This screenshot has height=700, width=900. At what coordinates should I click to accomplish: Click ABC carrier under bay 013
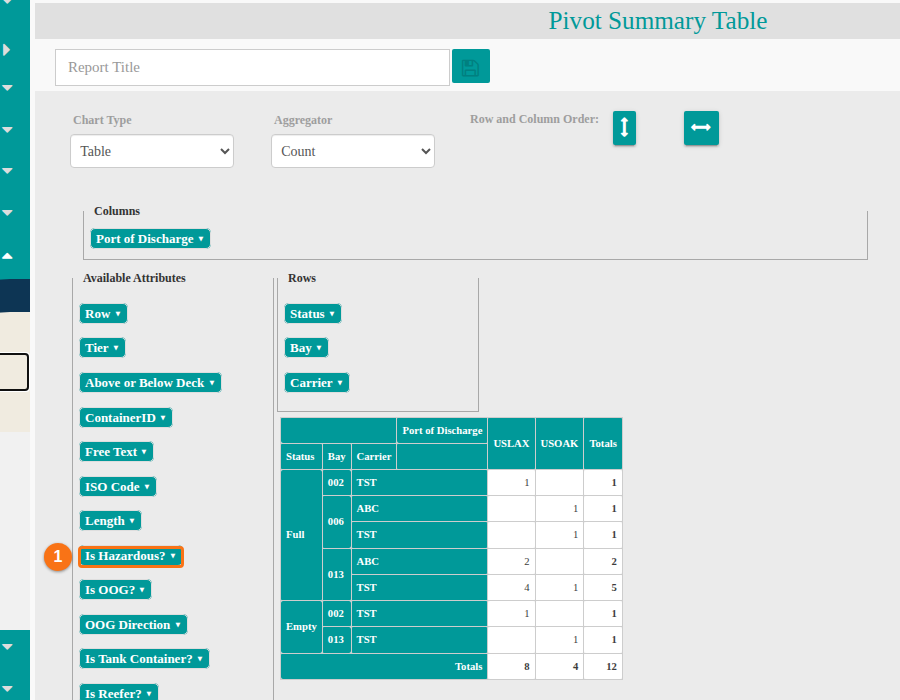click(x=419, y=562)
